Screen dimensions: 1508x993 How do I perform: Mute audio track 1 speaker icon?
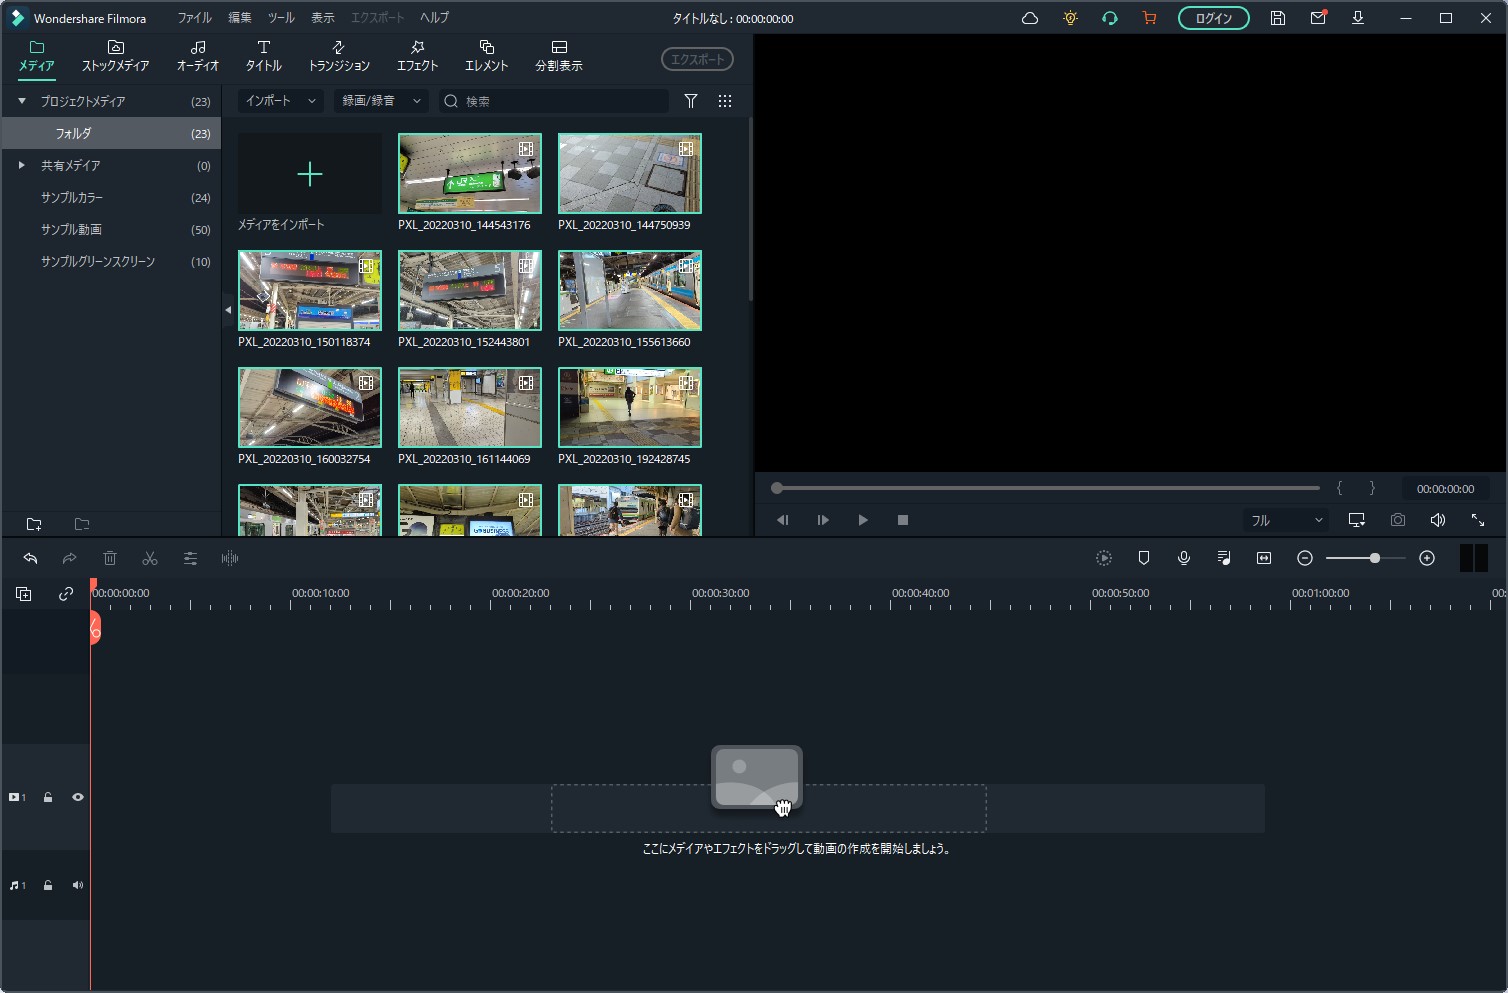pos(77,885)
